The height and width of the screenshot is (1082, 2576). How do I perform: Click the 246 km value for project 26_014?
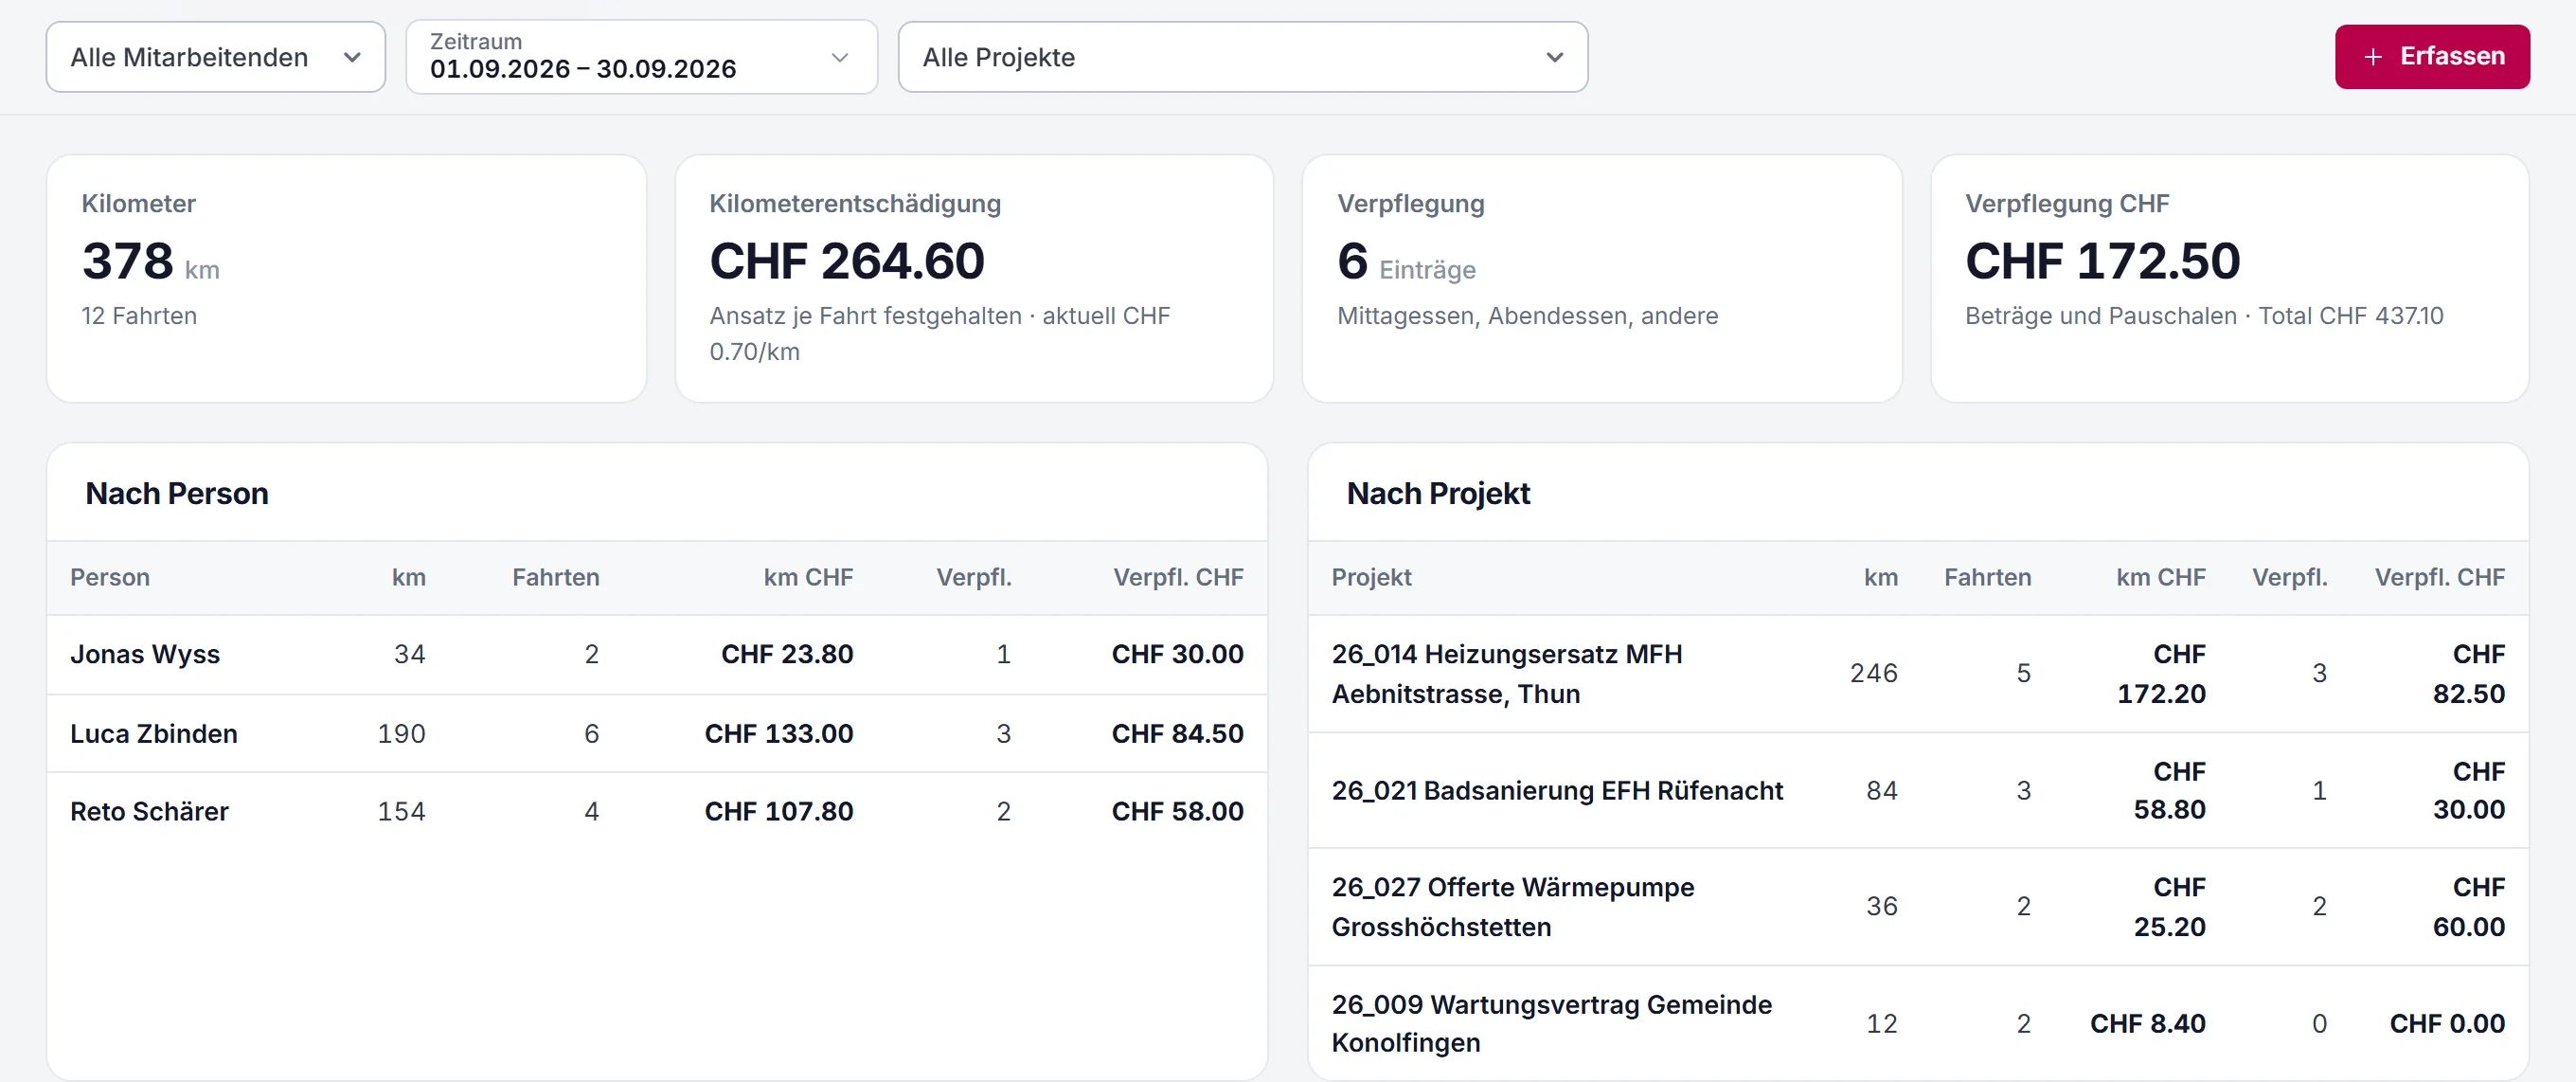(1873, 673)
